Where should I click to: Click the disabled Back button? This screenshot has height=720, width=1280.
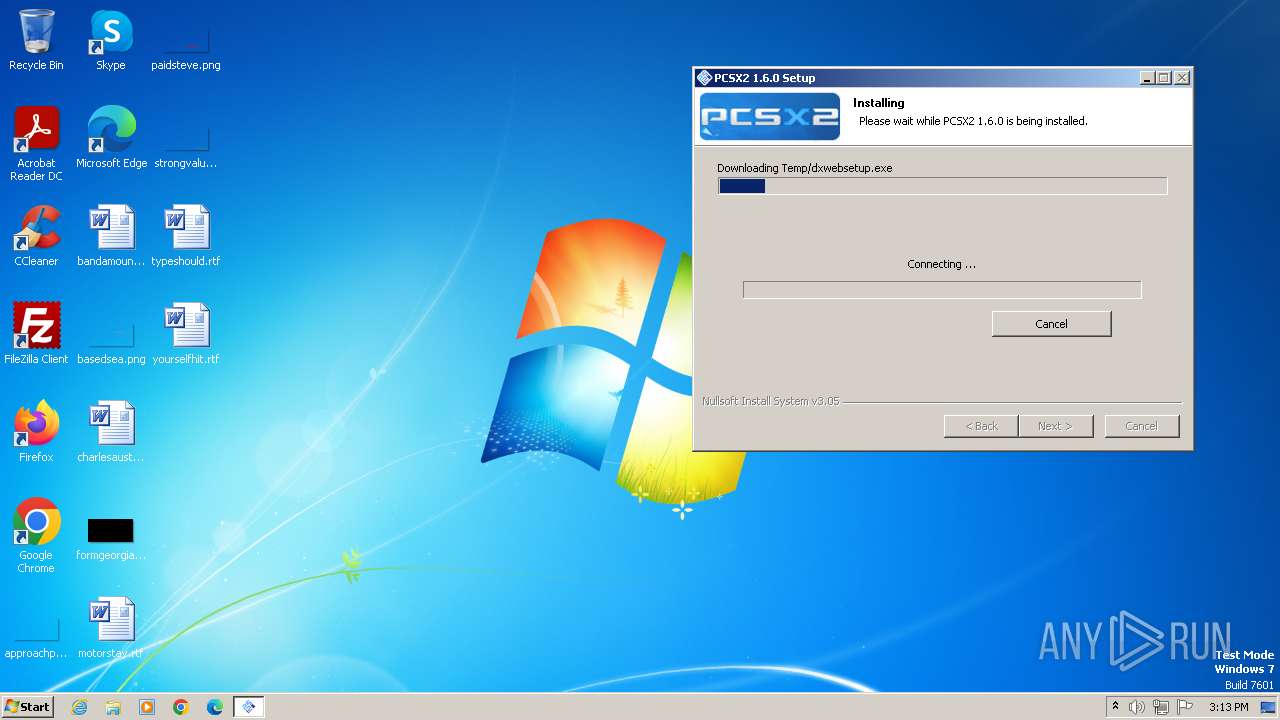[x=981, y=426]
